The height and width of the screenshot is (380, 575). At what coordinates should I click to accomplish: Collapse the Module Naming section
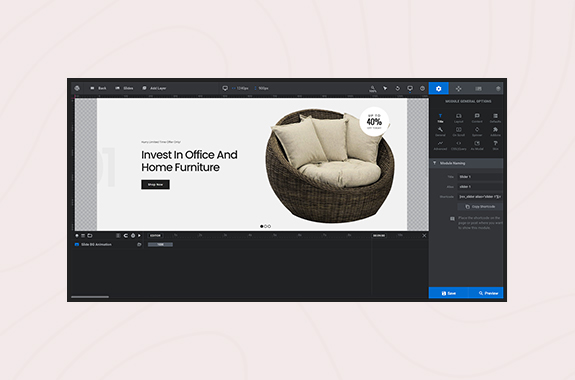pos(466,163)
